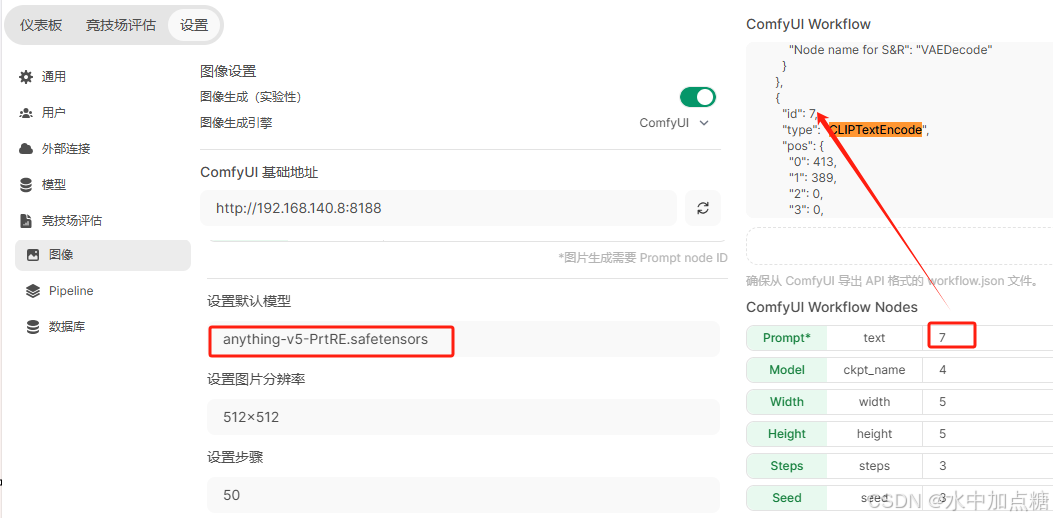Screen dimensions: 1053x518
Task: Switch to the 仪表板 tab
Action: [41, 26]
